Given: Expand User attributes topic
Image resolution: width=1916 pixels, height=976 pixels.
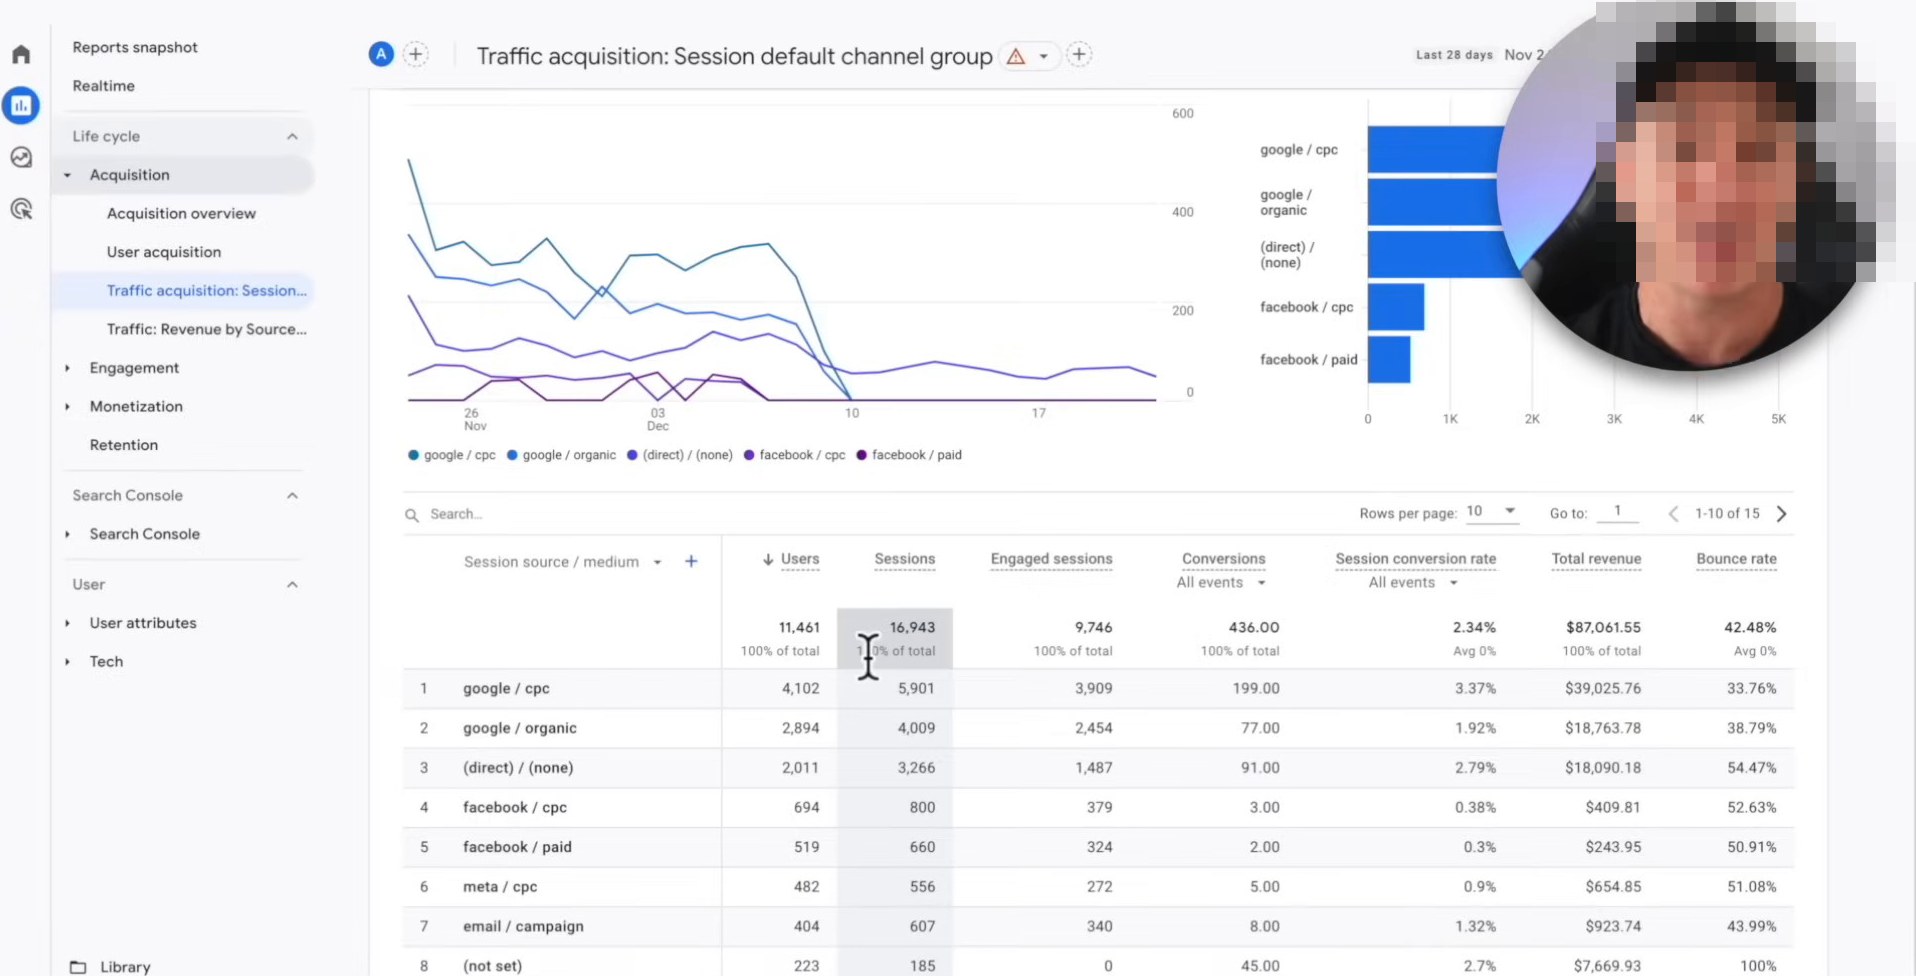Looking at the screenshot, I should click(67, 623).
